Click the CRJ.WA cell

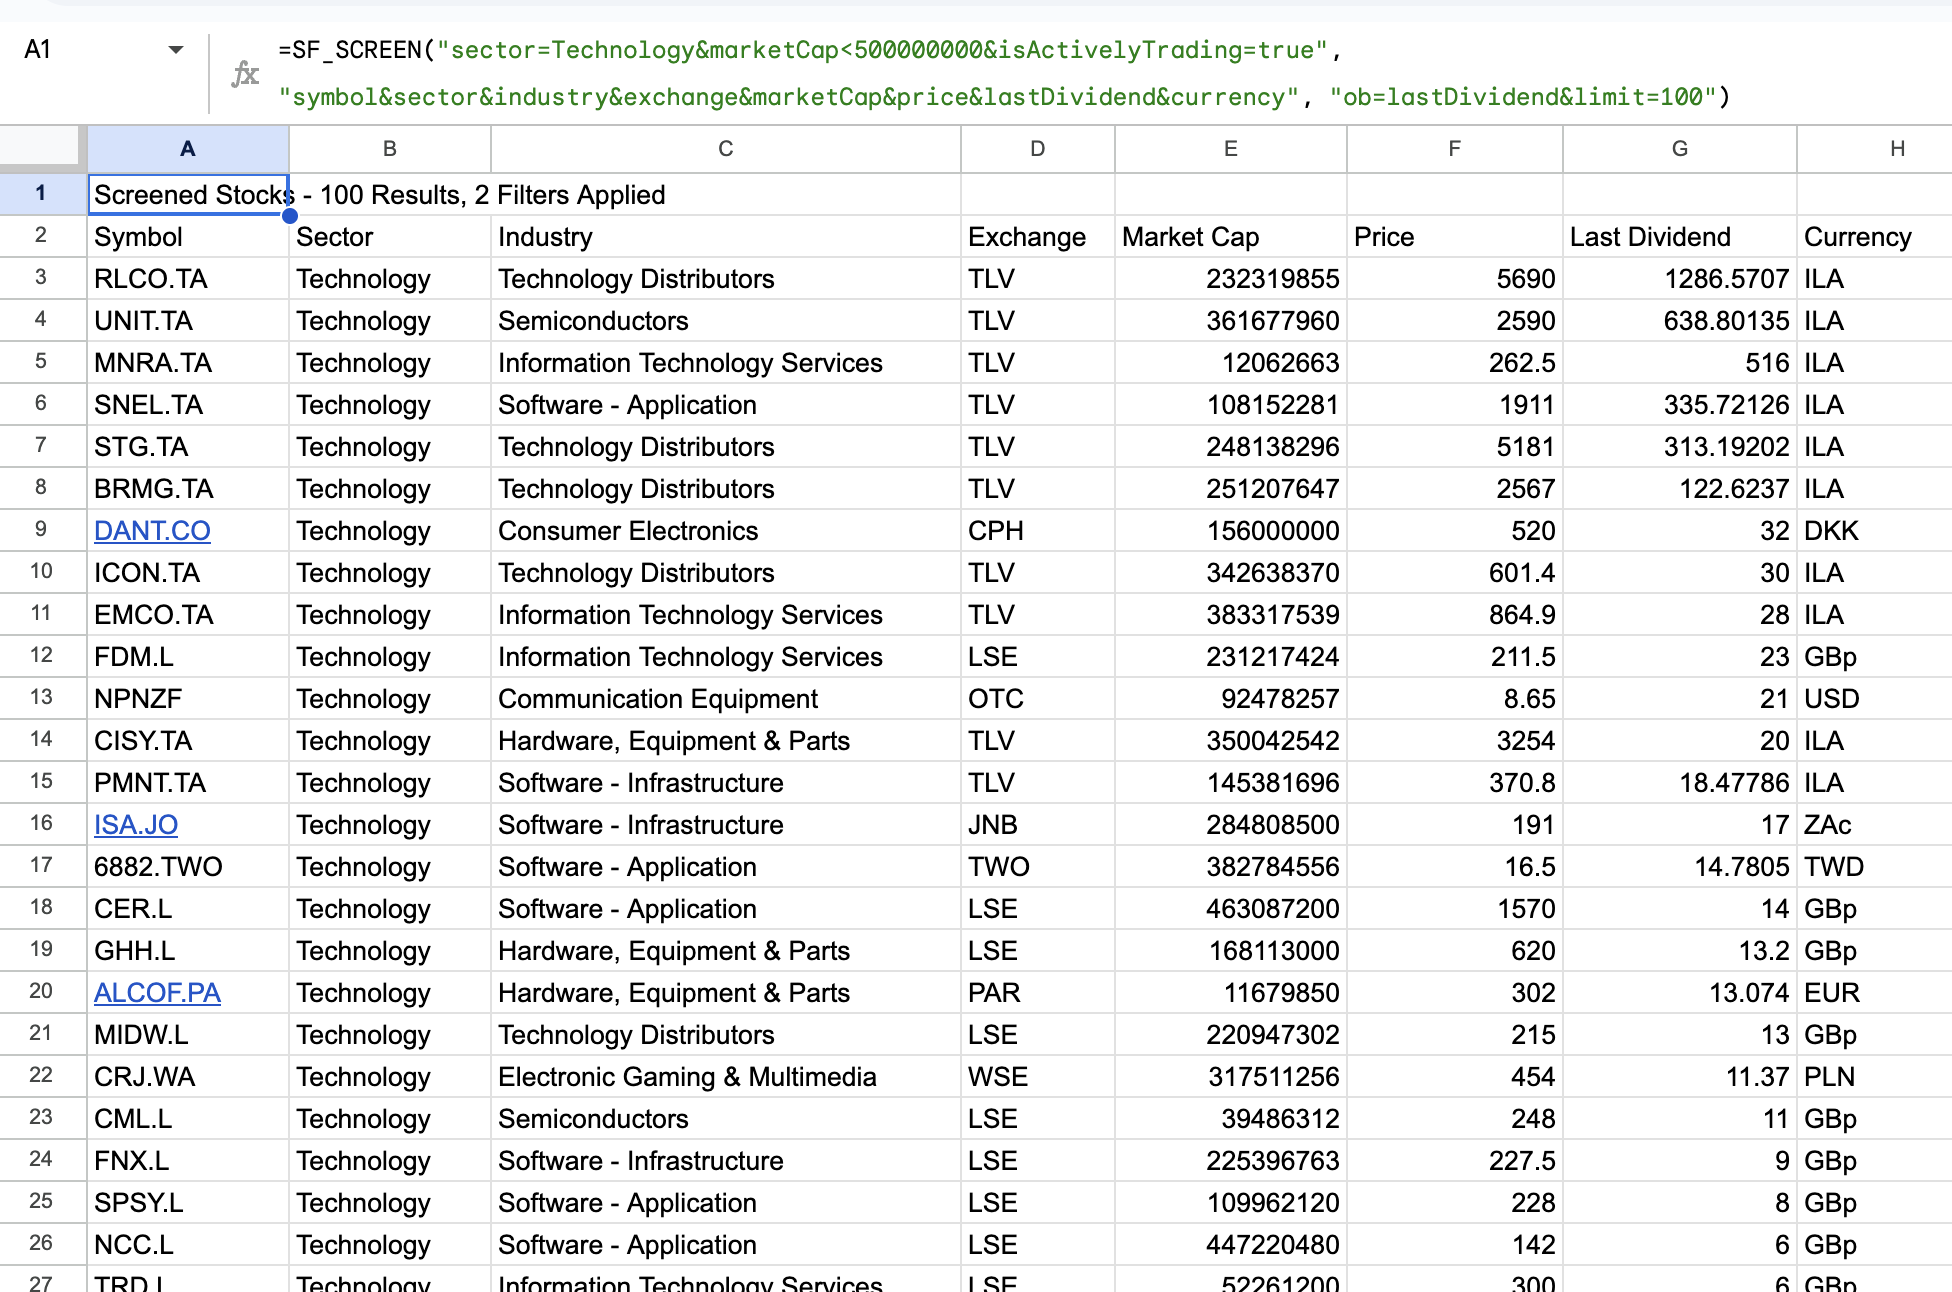[188, 1077]
